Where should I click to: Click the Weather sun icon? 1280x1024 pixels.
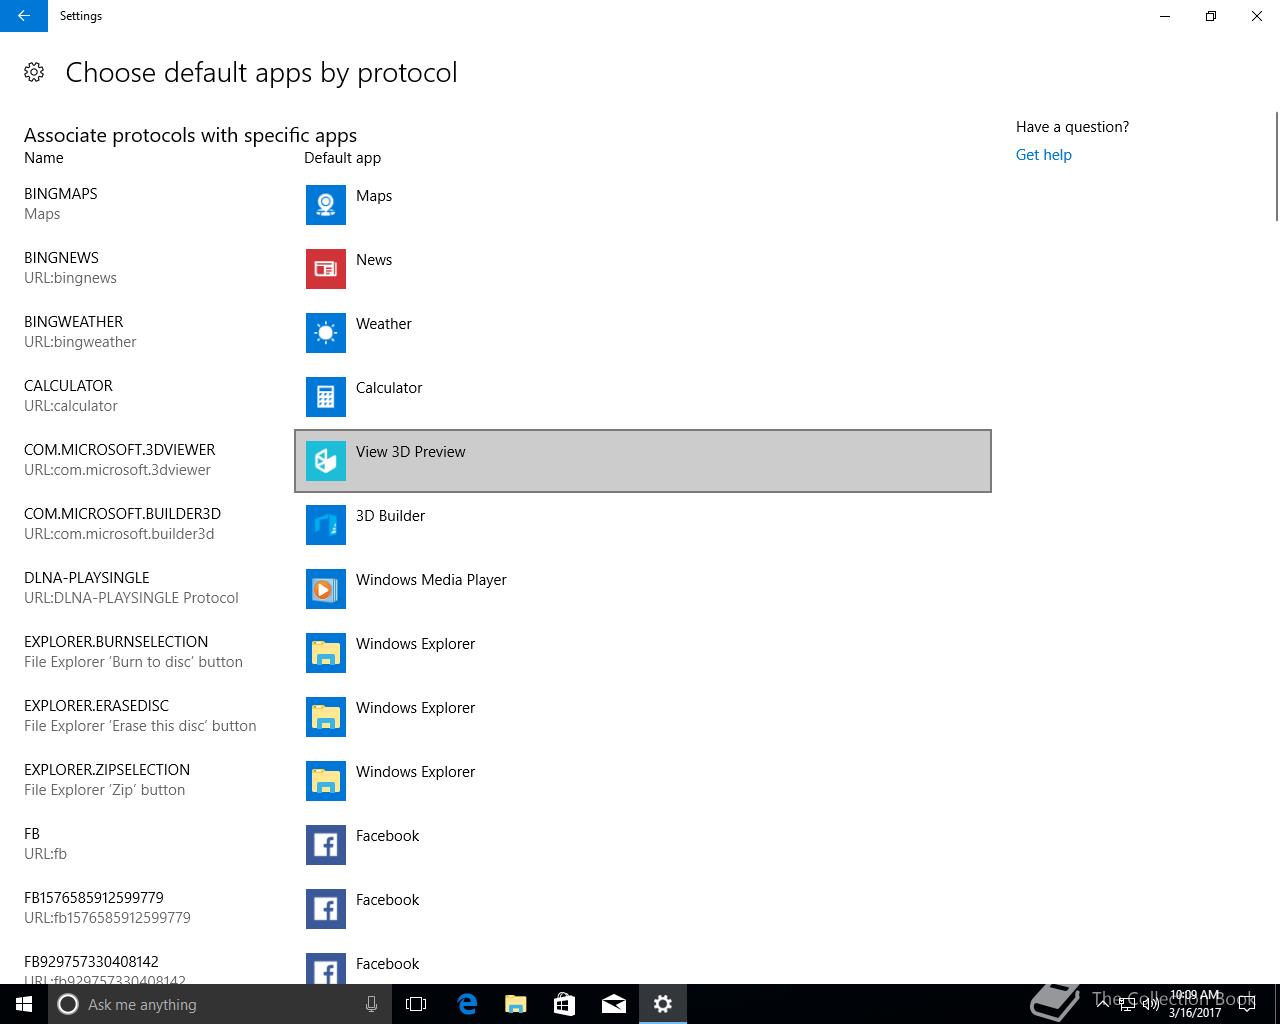(x=326, y=333)
